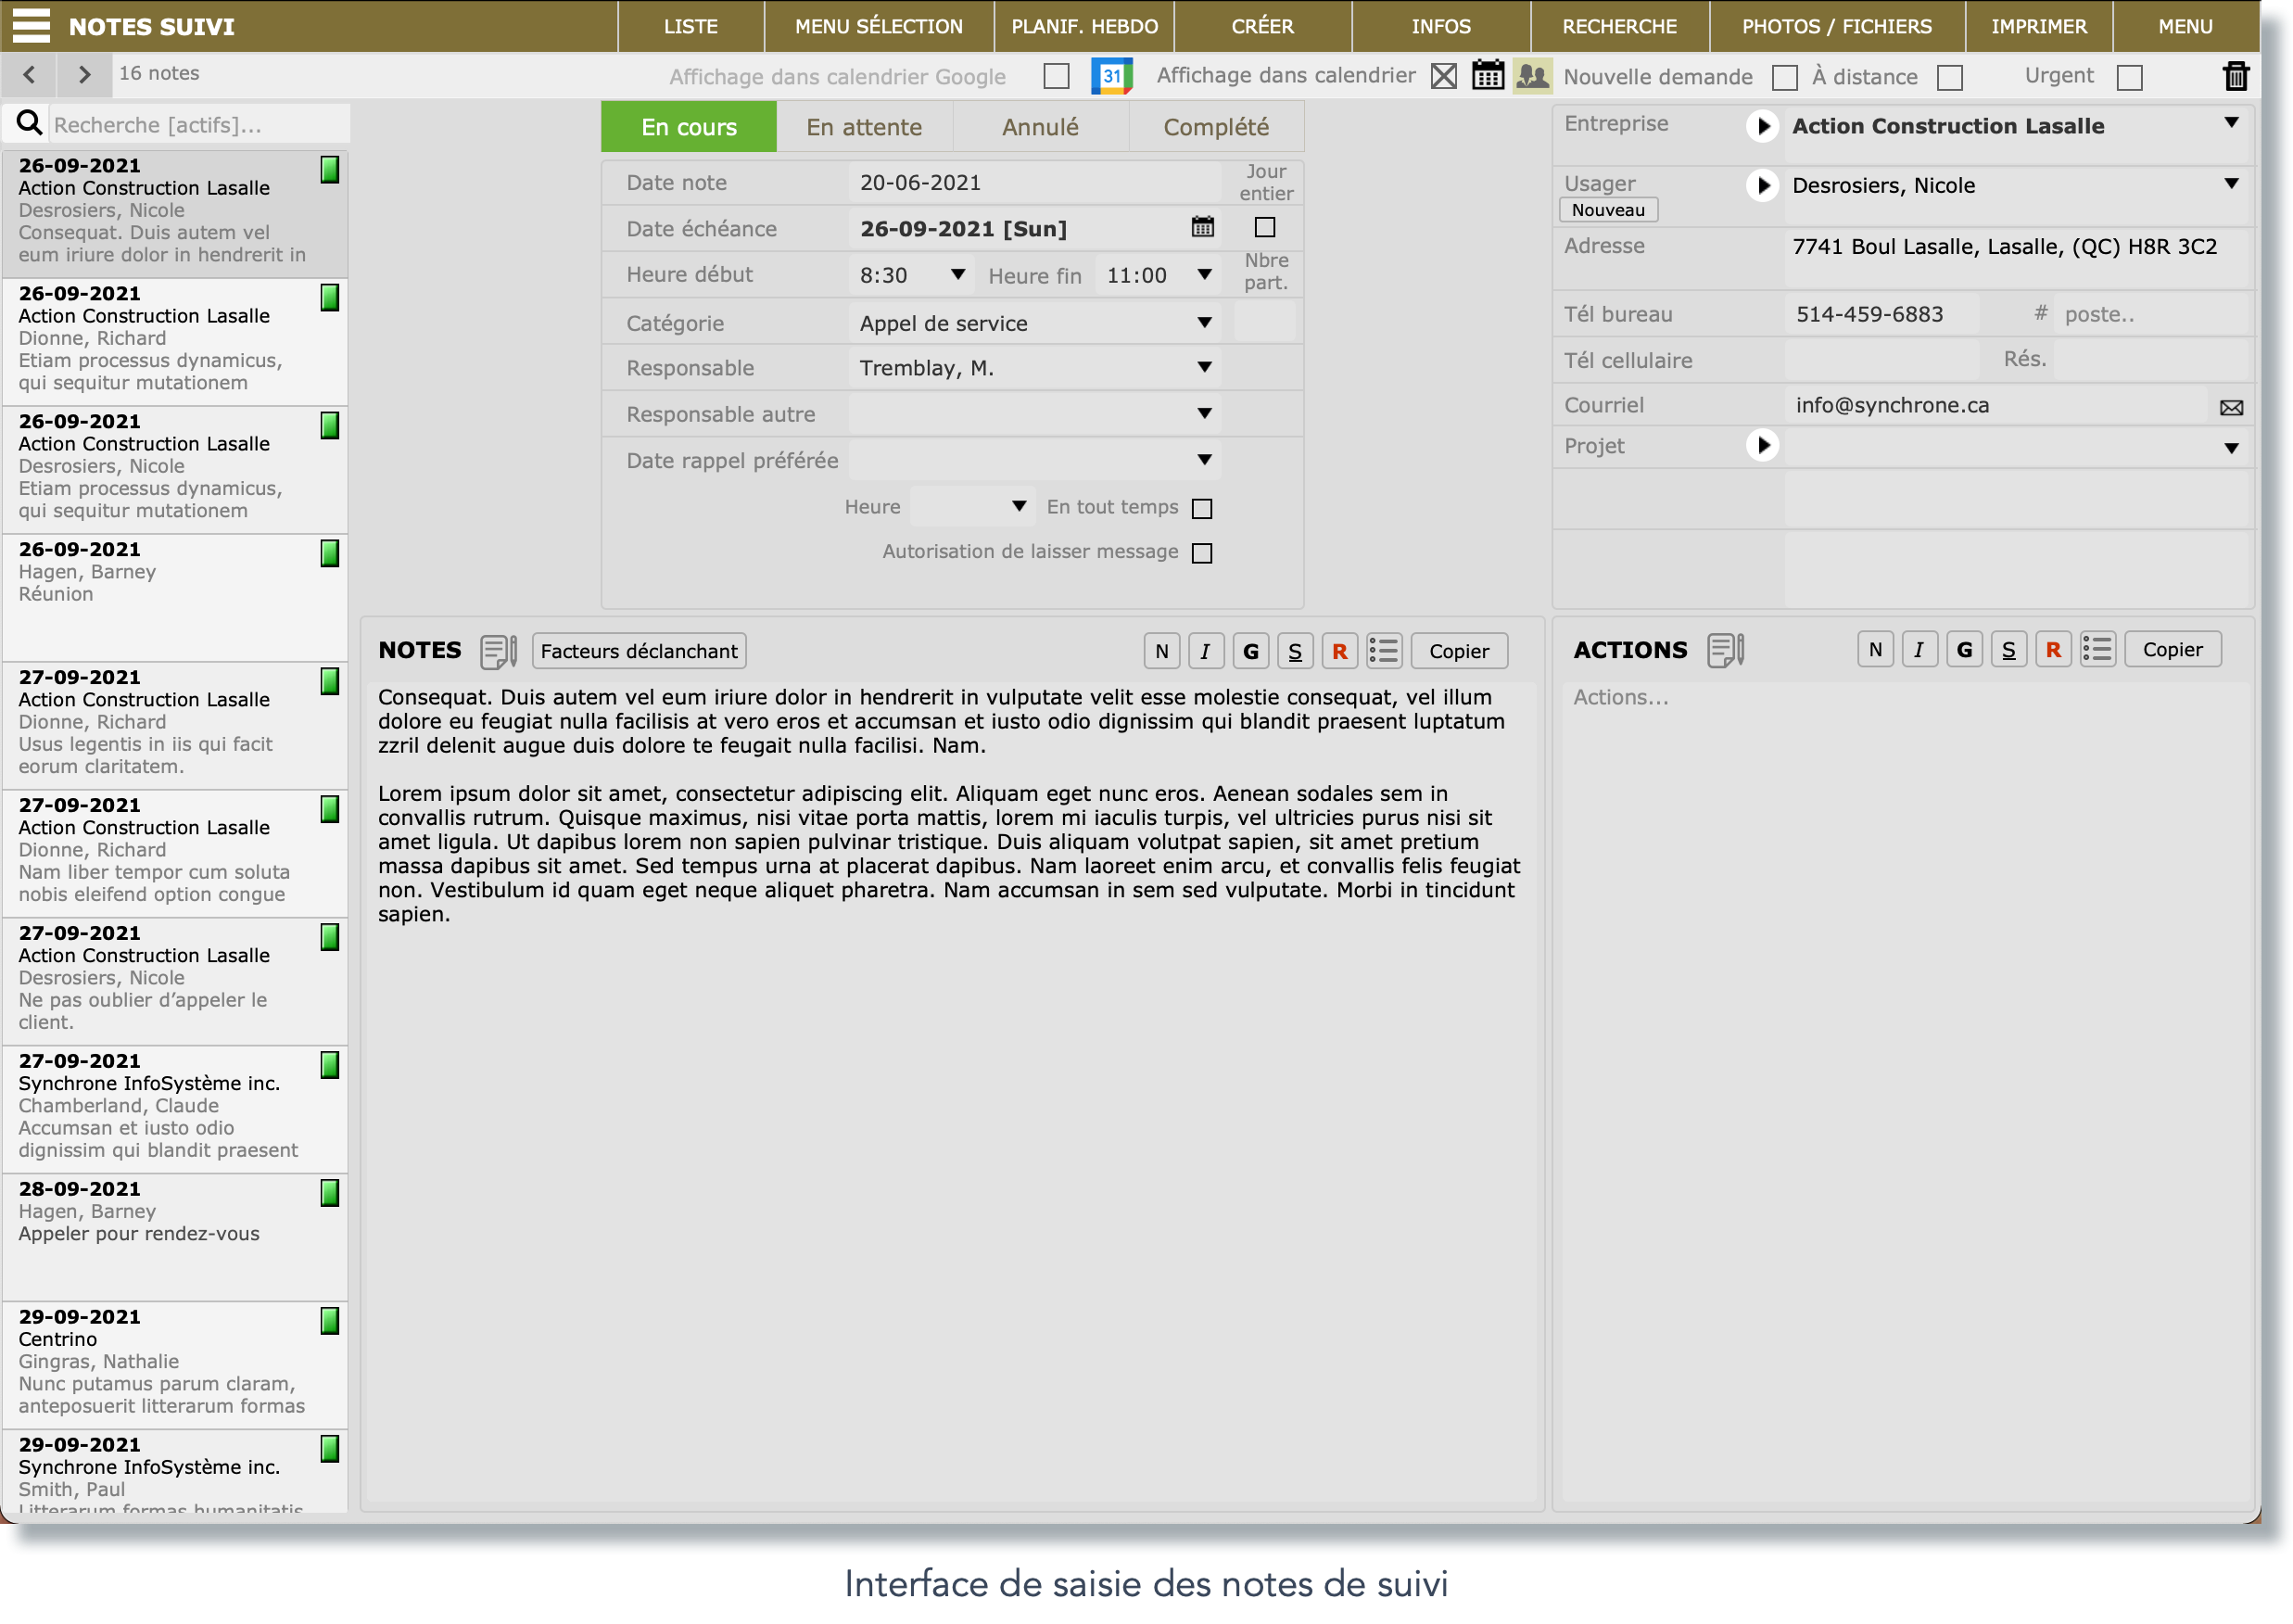Viewport: 2293px width, 1624px height.
Task: Switch status to En attente tab
Action: point(864,127)
